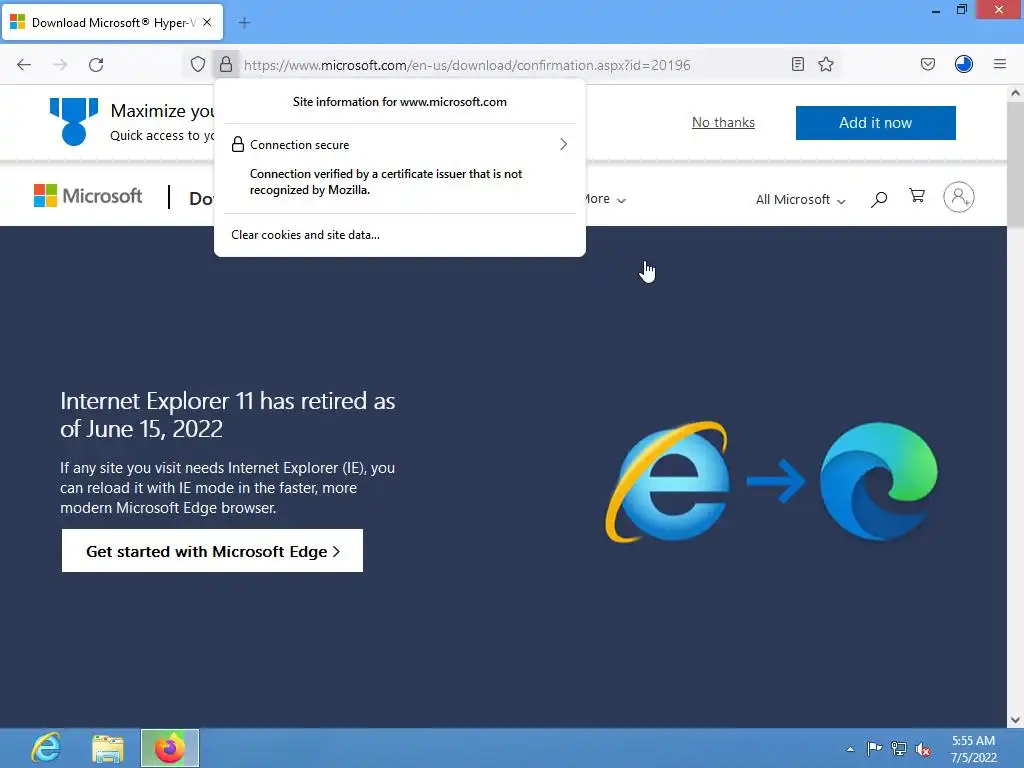Reload the current page
1024x768 pixels.
point(96,65)
